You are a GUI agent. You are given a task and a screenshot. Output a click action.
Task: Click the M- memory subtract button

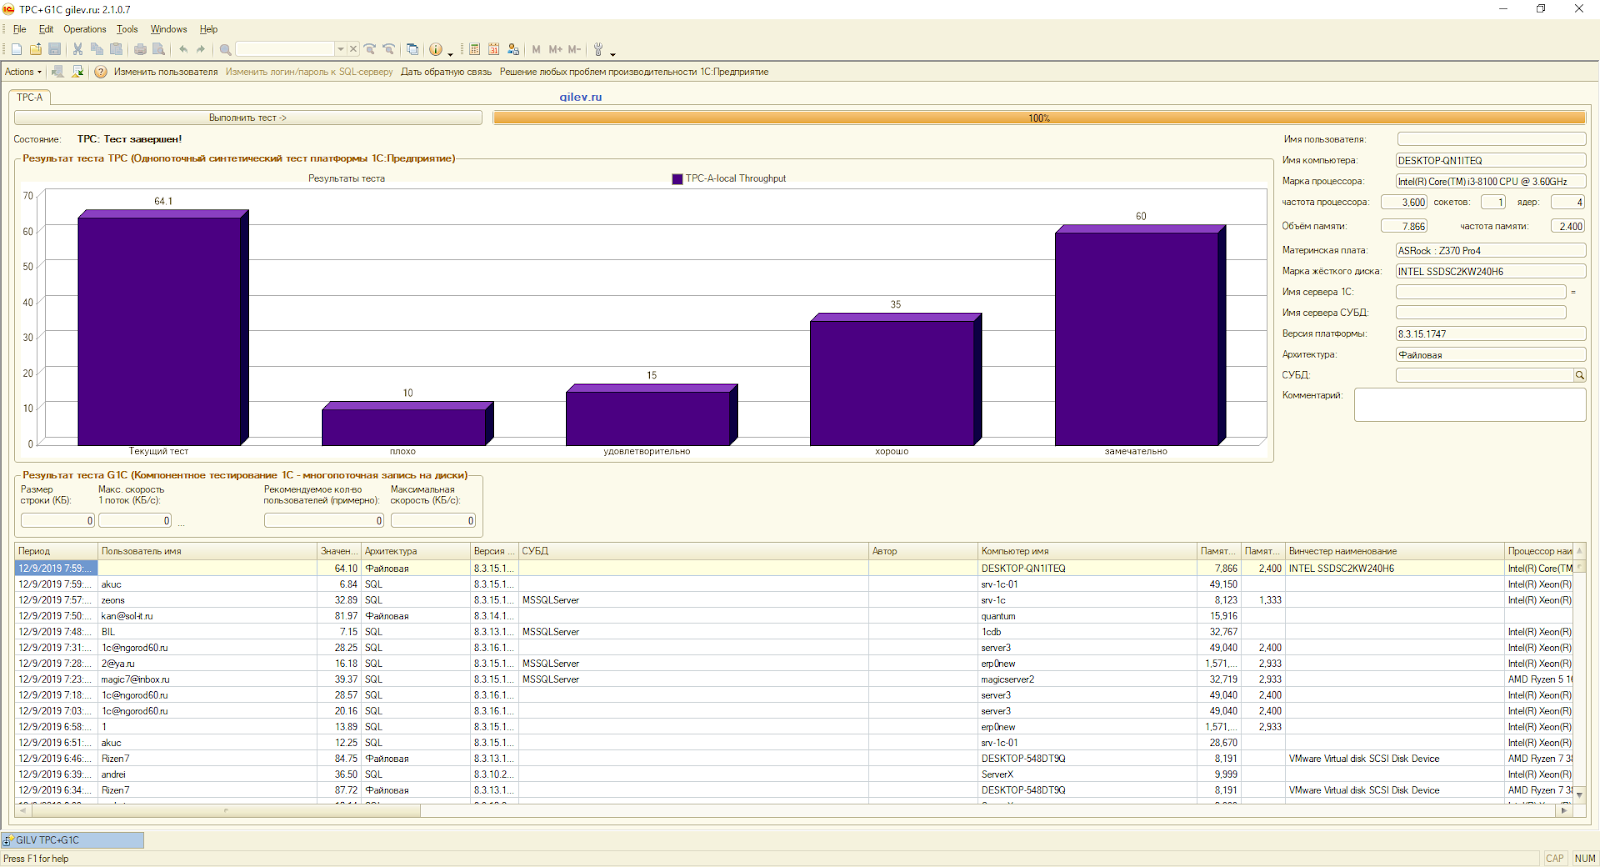point(574,49)
